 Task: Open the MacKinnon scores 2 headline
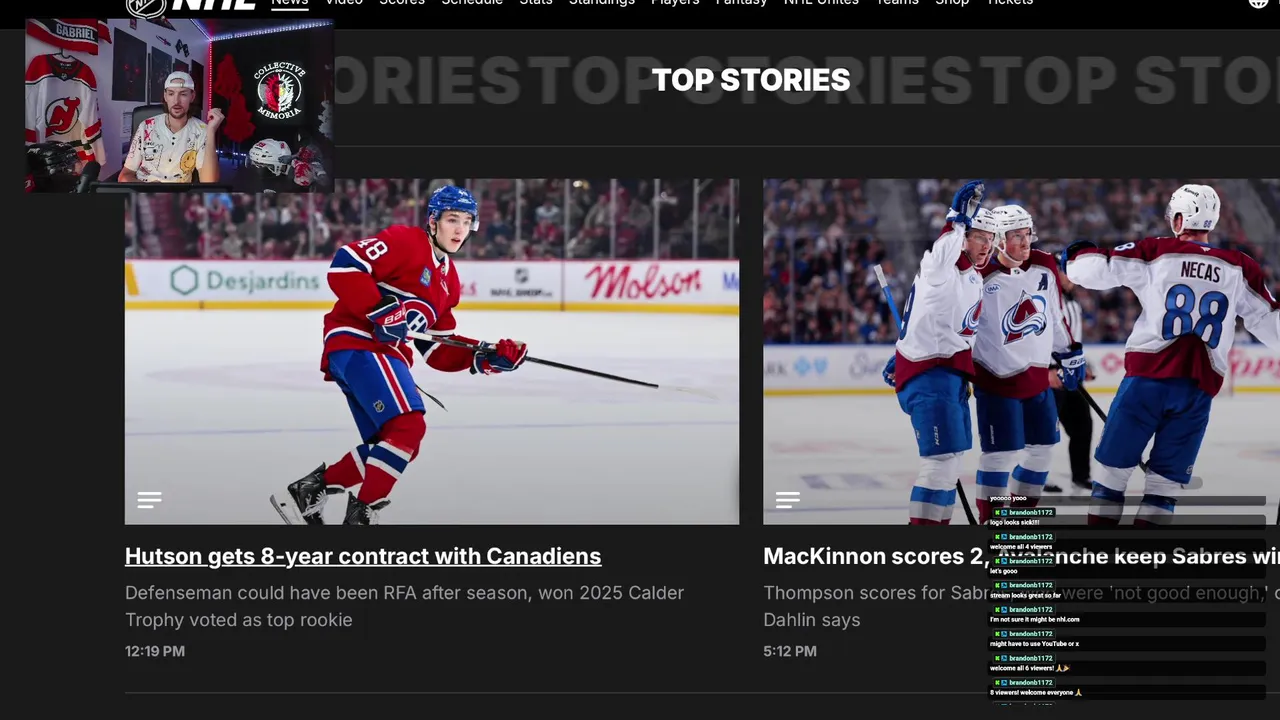[870, 556]
